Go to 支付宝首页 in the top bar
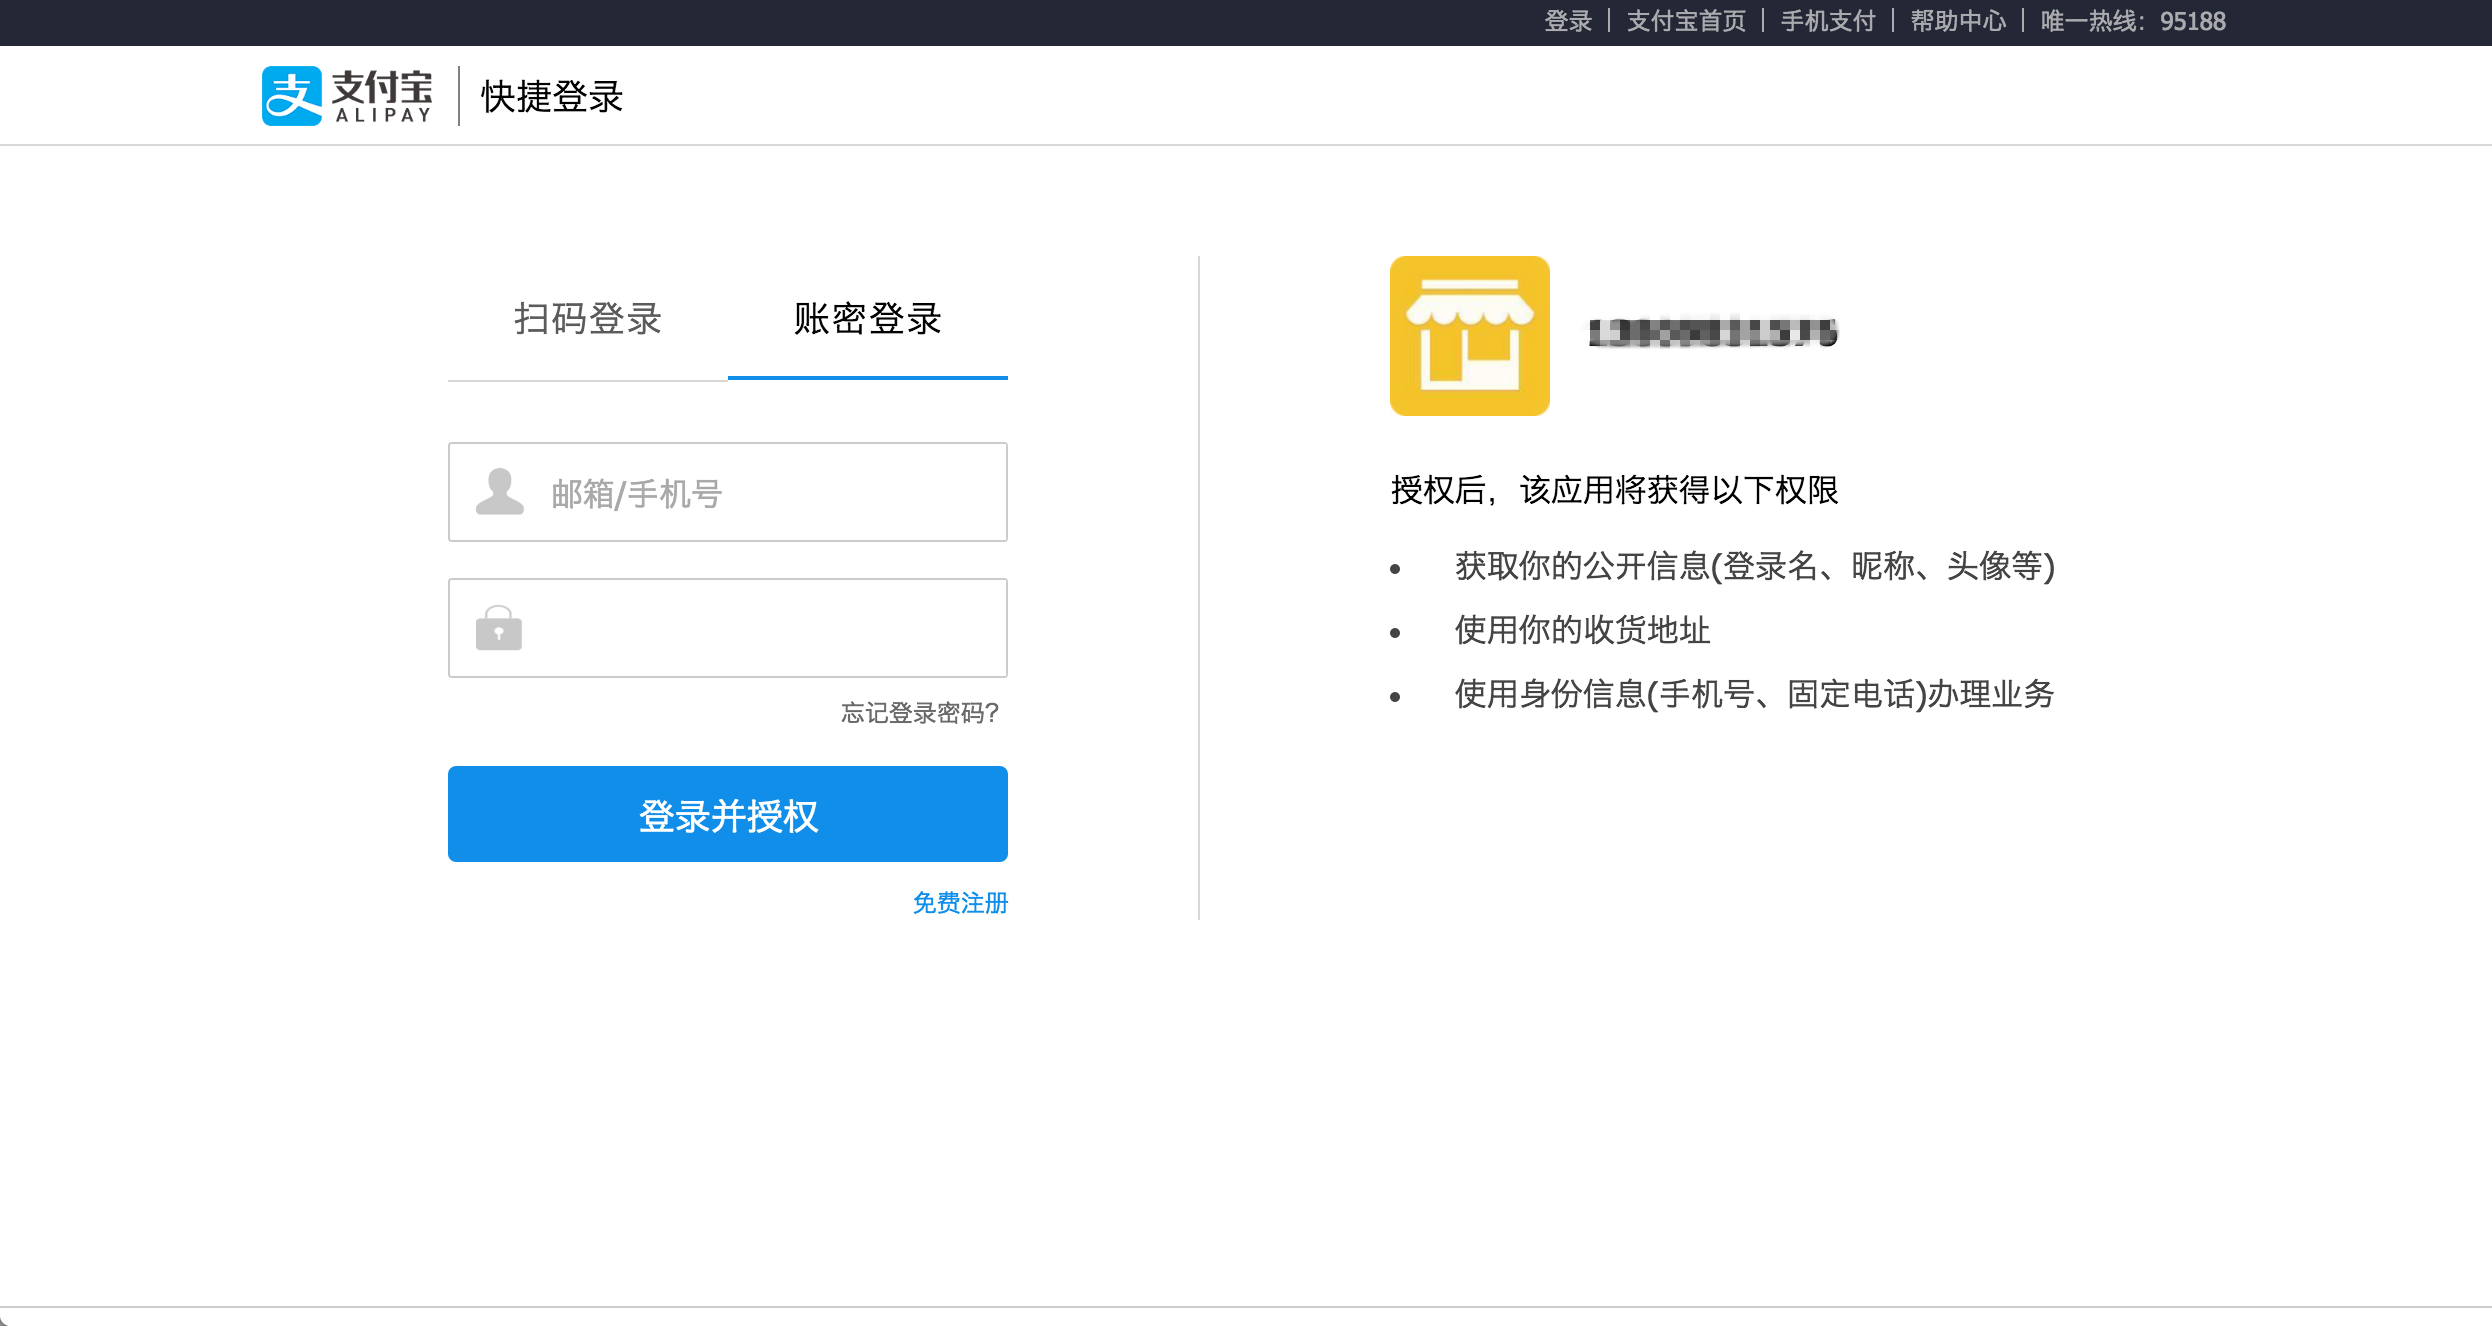Screen dimensions: 2492x1326 pos(1685,21)
